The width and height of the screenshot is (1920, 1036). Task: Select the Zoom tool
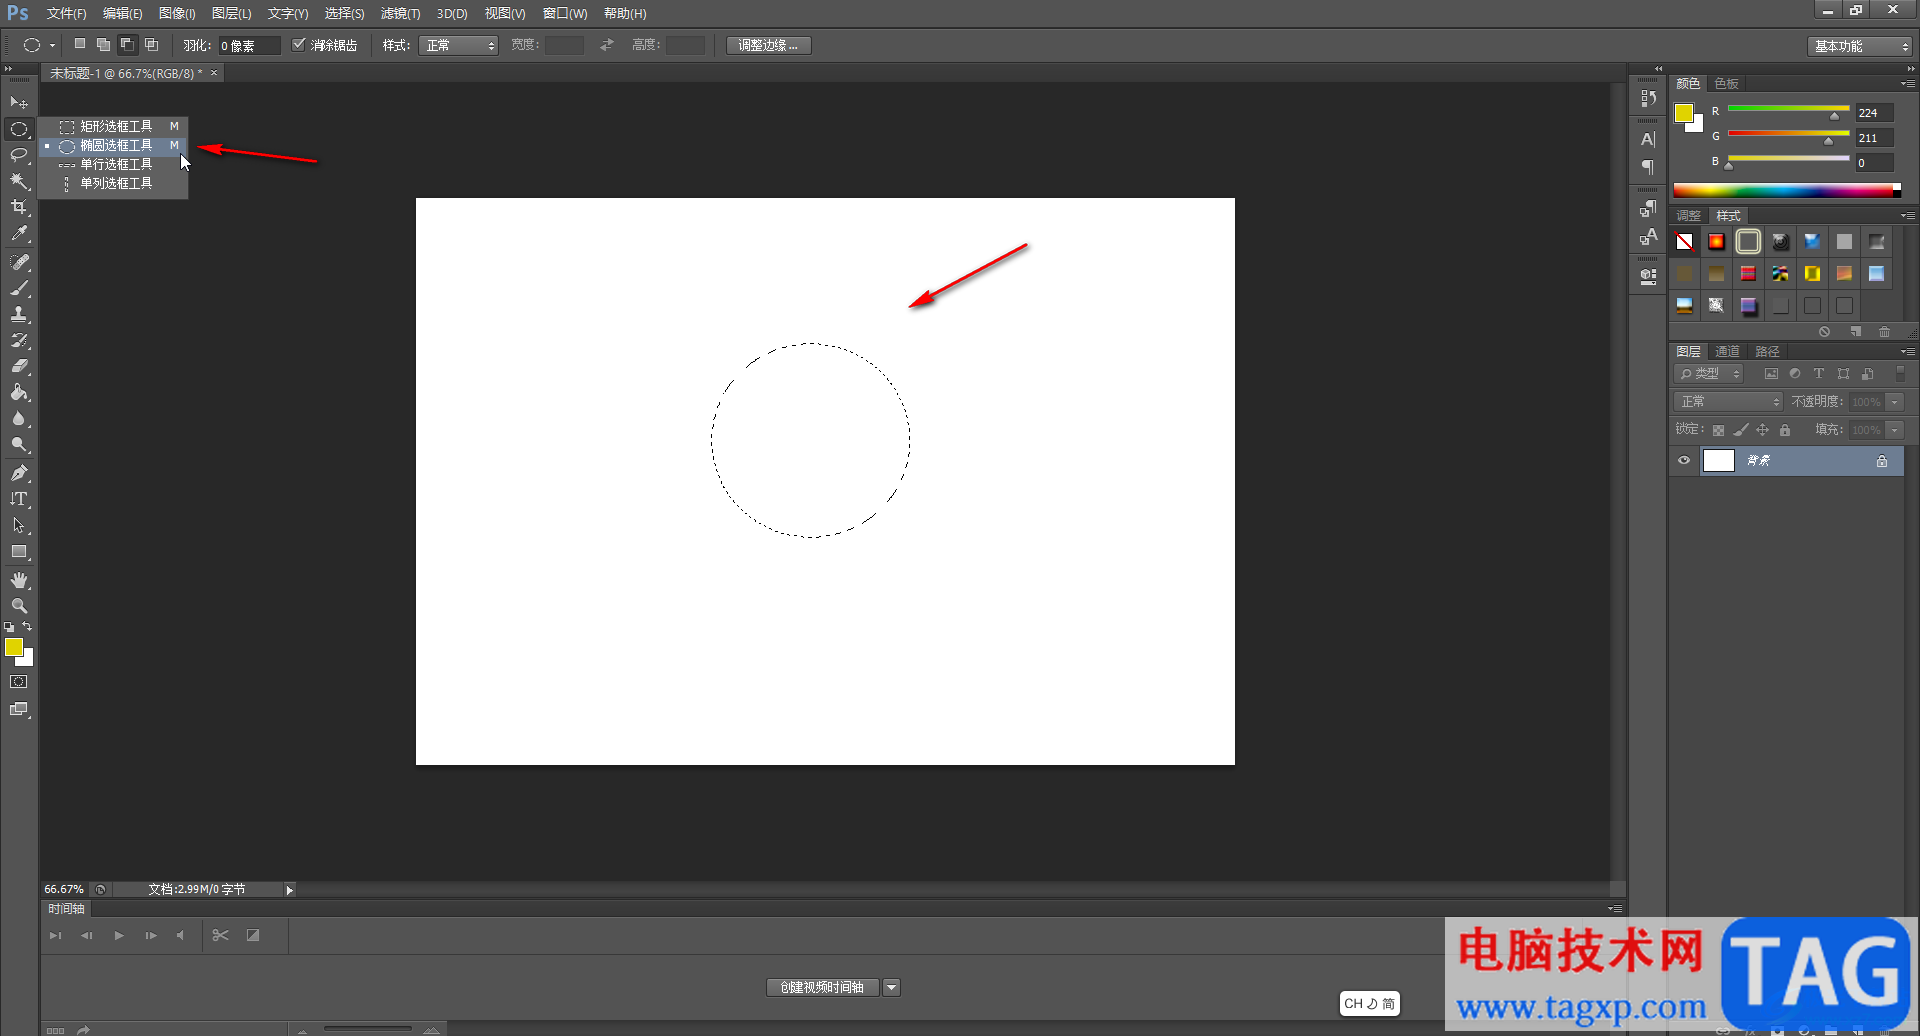point(19,606)
